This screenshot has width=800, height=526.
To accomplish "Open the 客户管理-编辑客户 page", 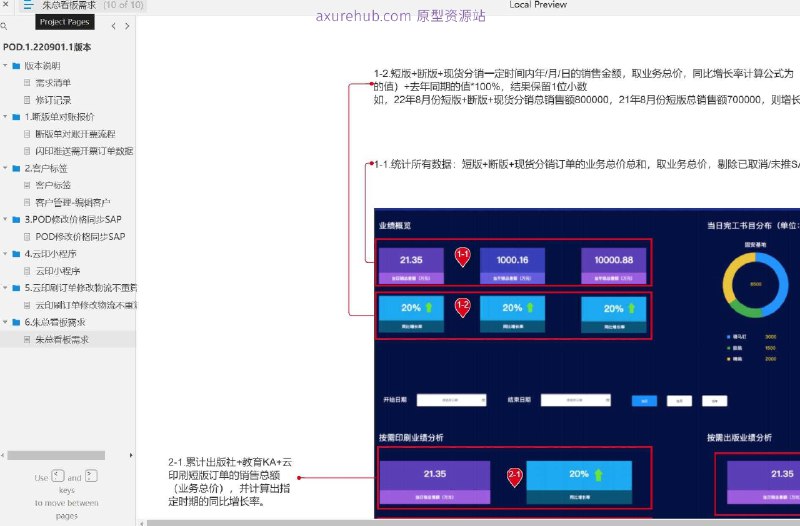I will pos(73,203).
